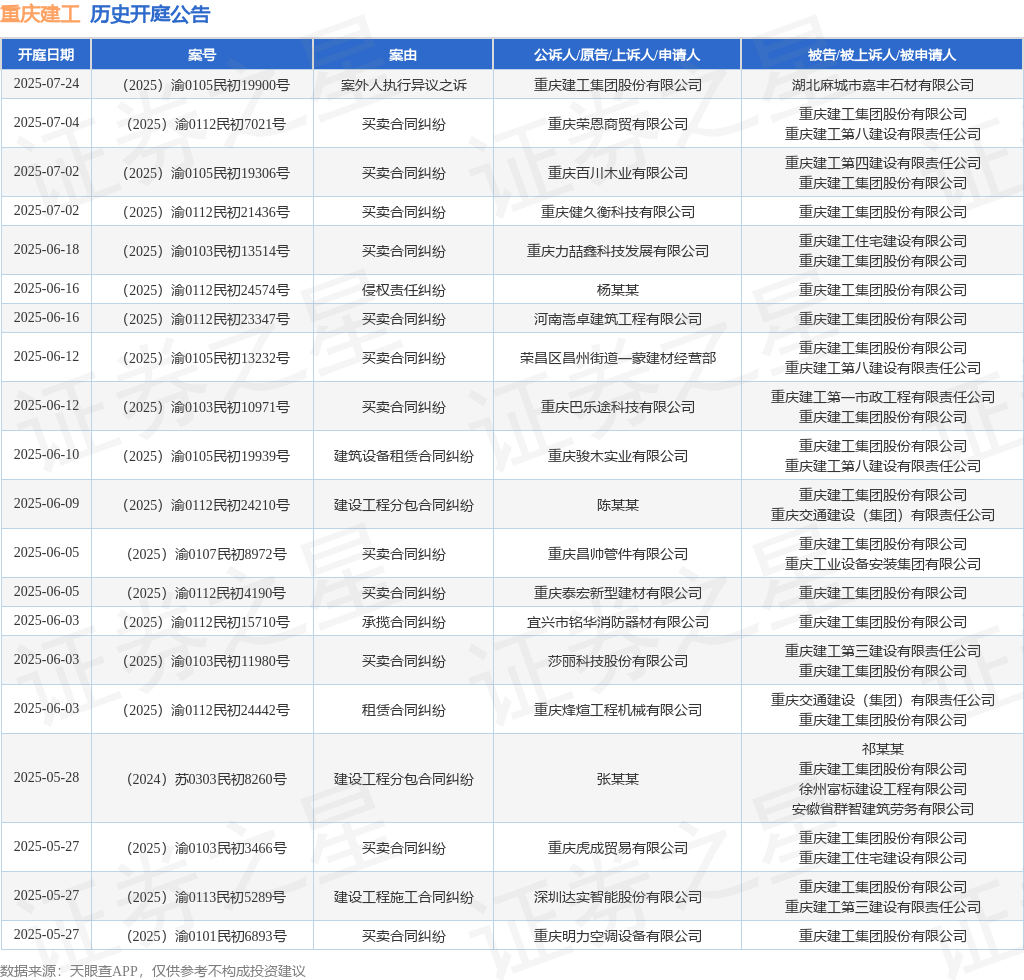
Task: Select case number '渝0103民初13514号'
Action: (230, 251)
